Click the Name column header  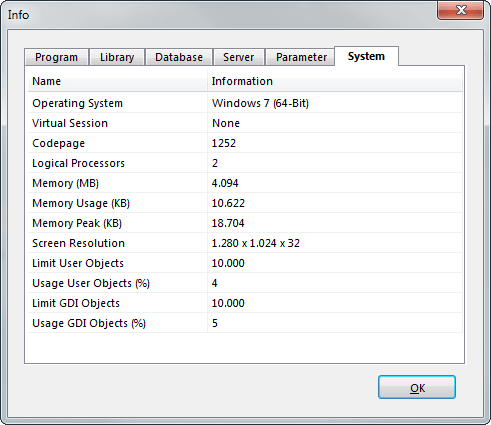118,81
